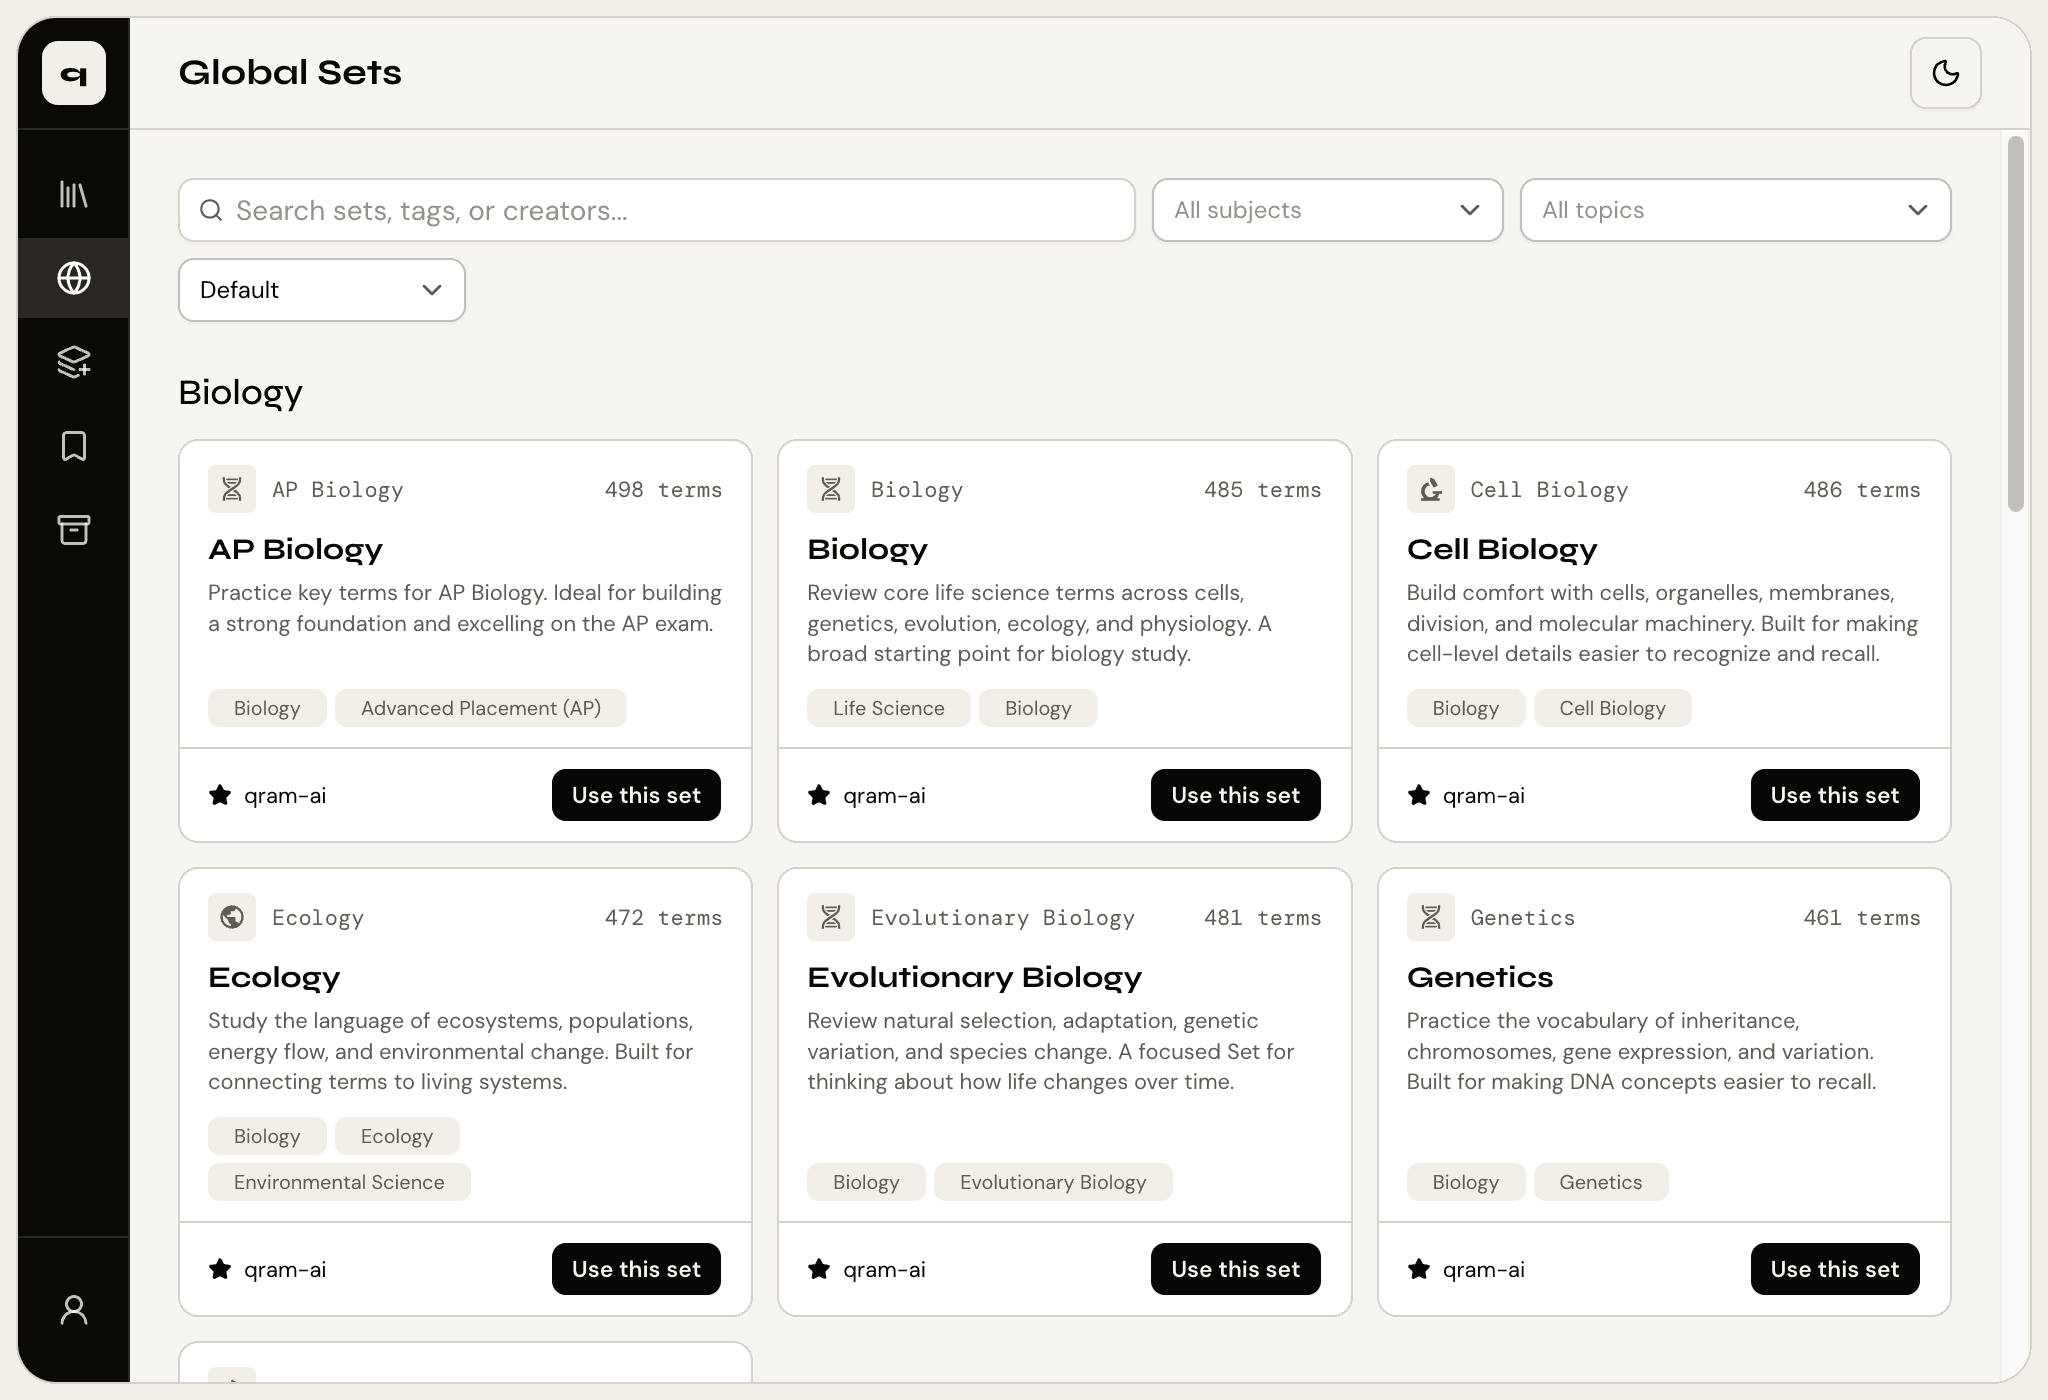
Task: Click the '498 terms' count
Action: pos(663,489)
